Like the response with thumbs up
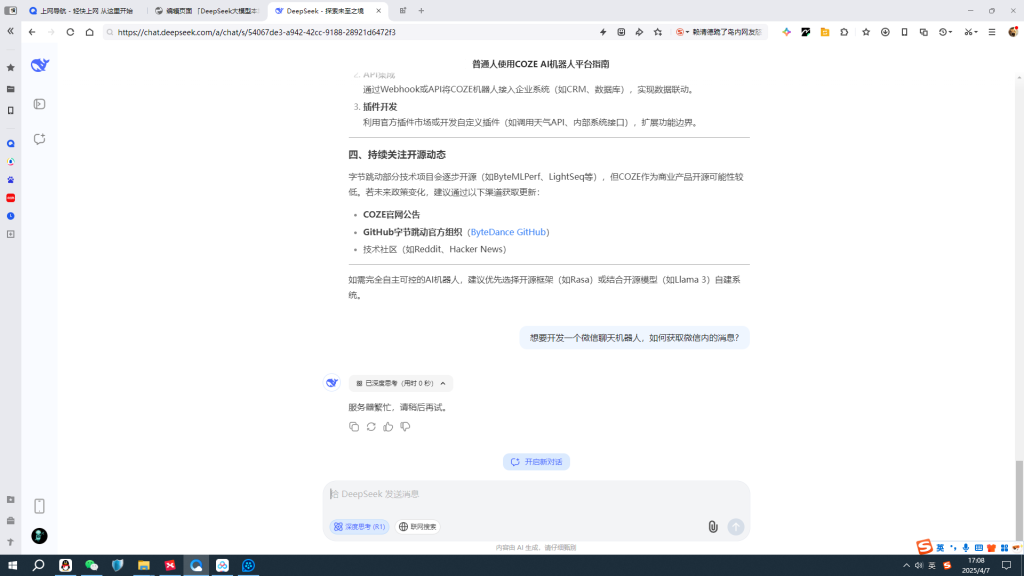Viewport: 1024px width, 576px height. (x=388, y=426)
